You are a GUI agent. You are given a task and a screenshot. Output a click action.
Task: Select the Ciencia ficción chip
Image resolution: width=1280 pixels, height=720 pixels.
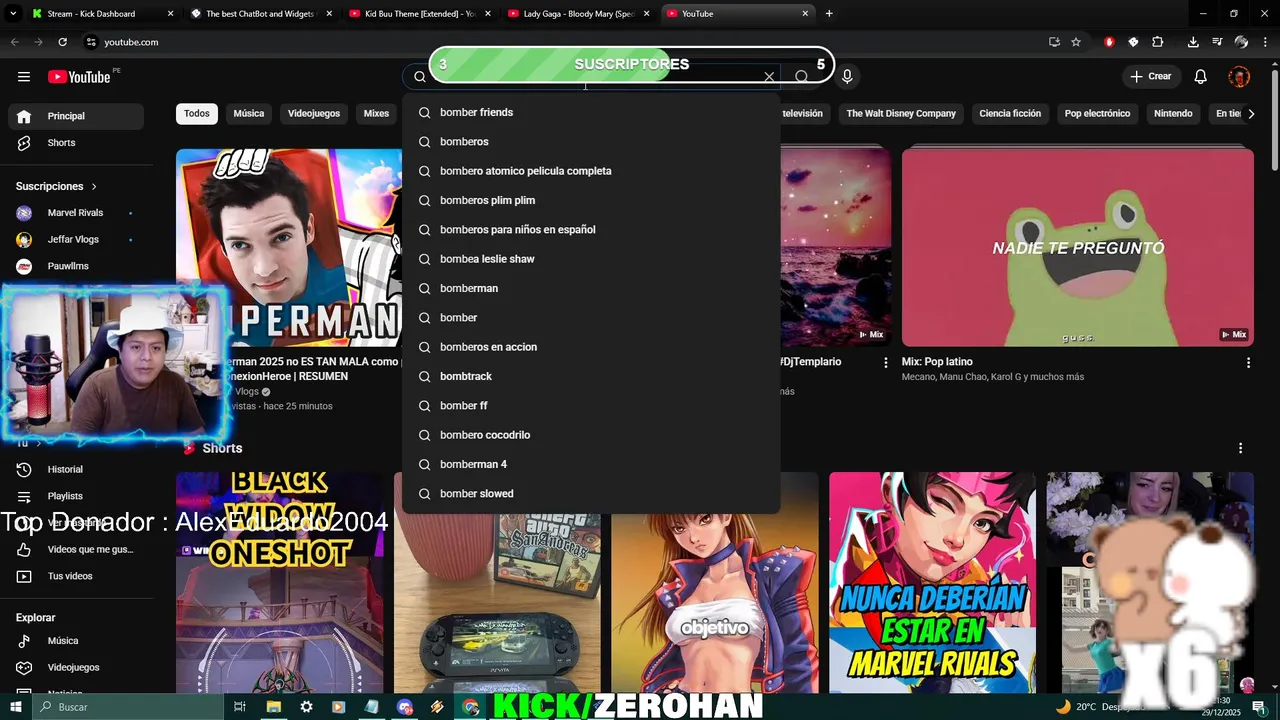1010,114
